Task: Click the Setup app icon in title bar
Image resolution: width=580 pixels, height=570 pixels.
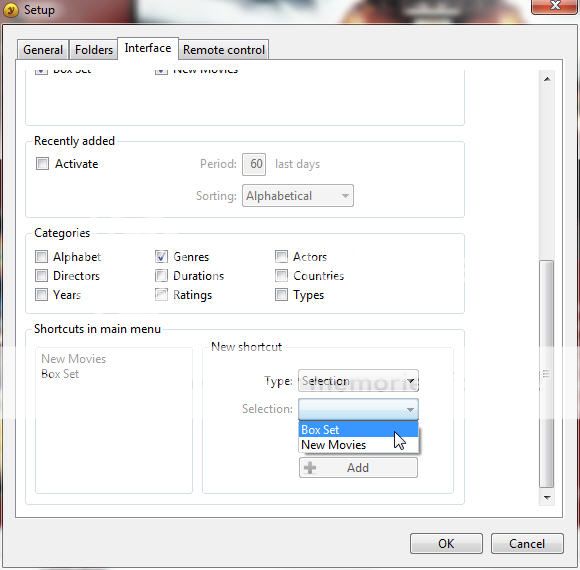Action: click(10, 10)
